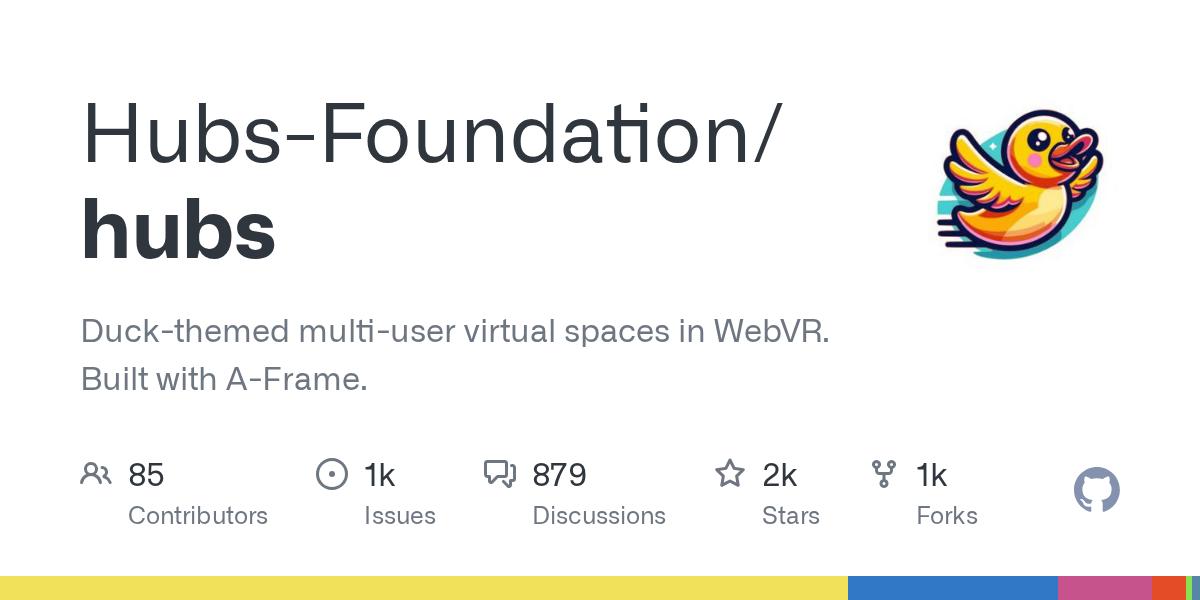Select the Issues circle-dot icon

[x=331, y=474]
